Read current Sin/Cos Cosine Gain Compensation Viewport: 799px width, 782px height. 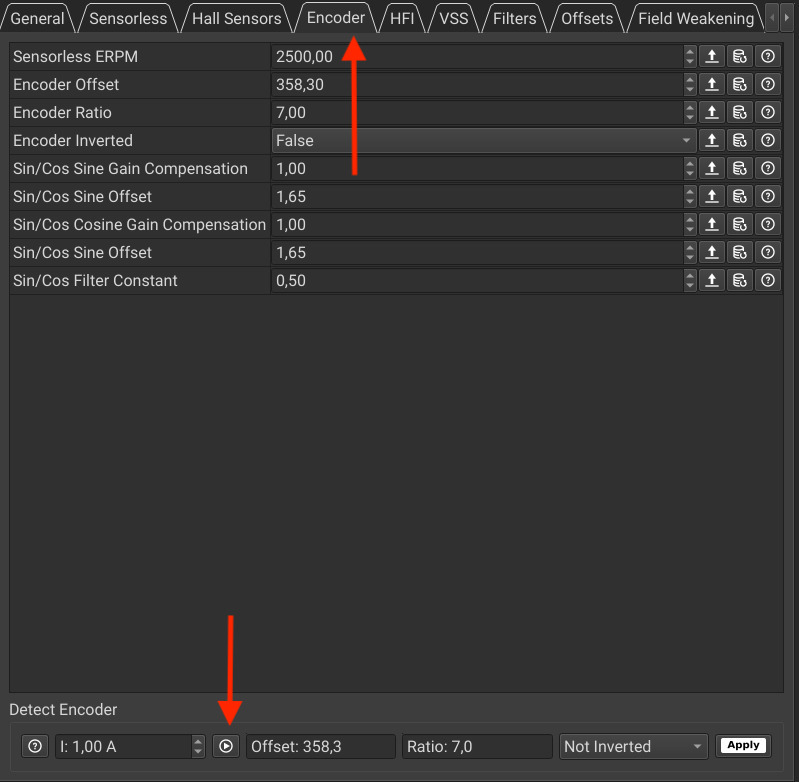click(x=711, y=225)
